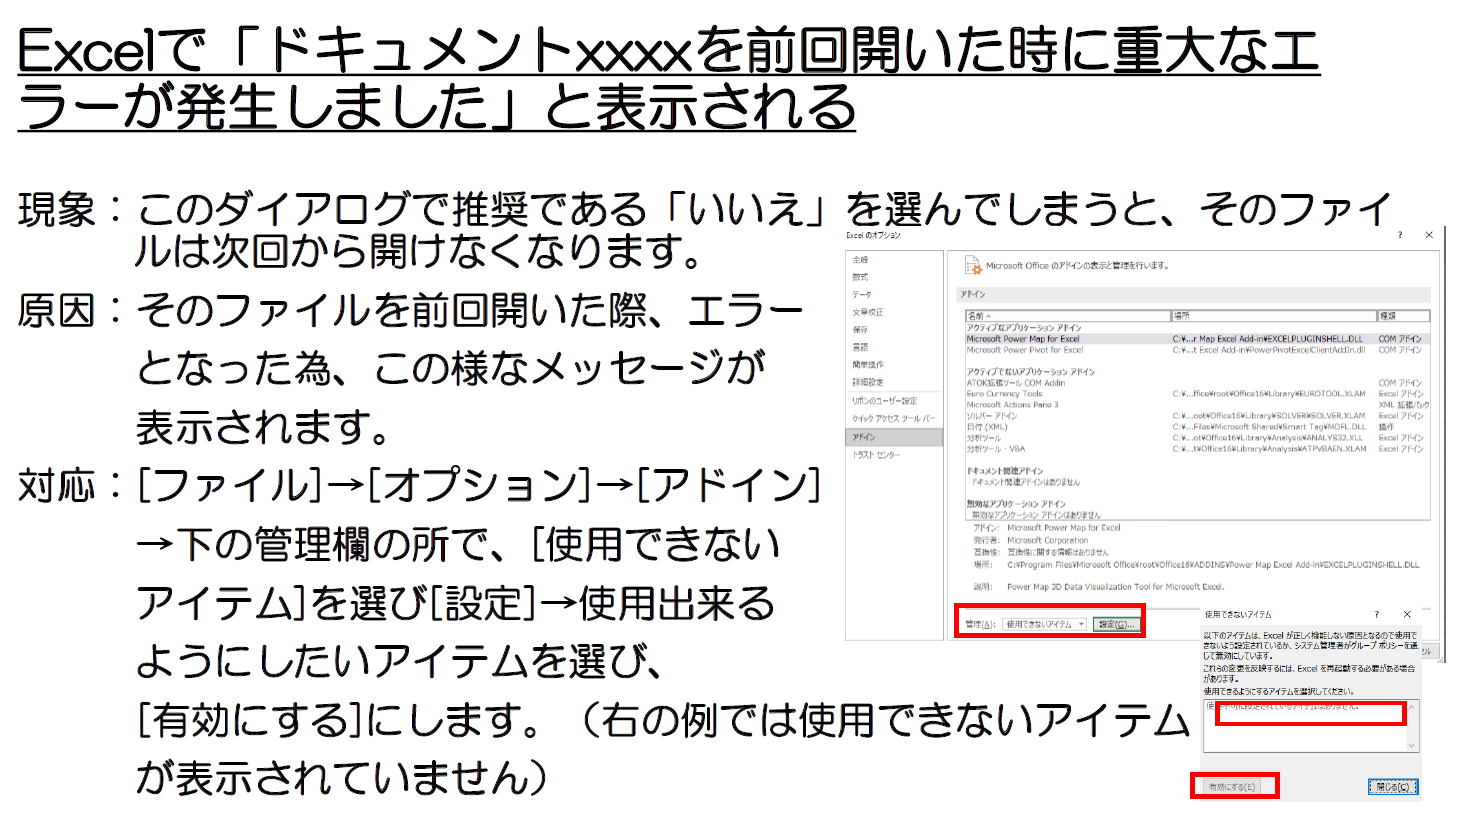The height and width of the screenshot is (825, 1459).
Task: Click the 有効にする(E) button
Action: (1231, 787)
